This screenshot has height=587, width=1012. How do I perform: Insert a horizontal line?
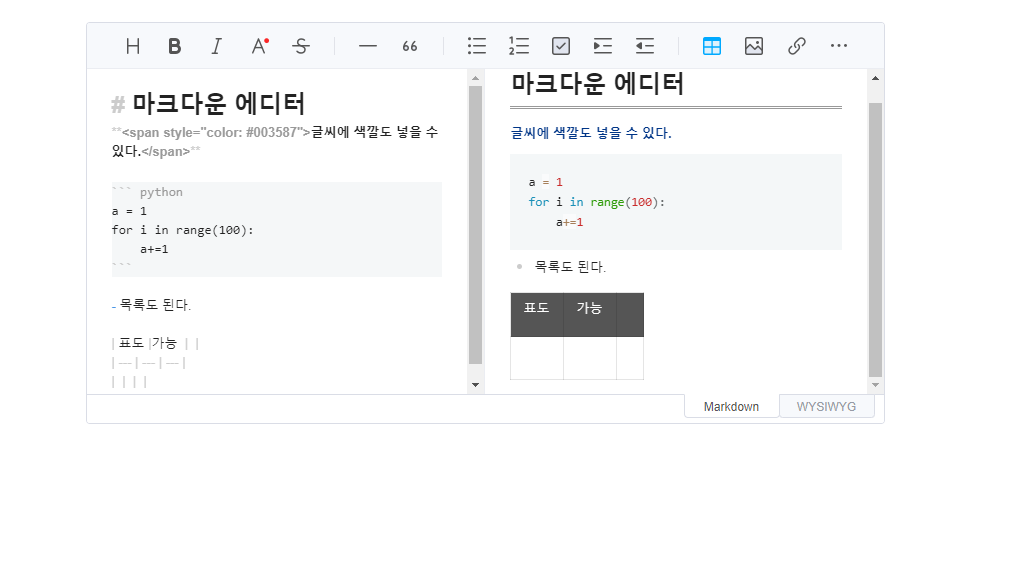[367, 45]
